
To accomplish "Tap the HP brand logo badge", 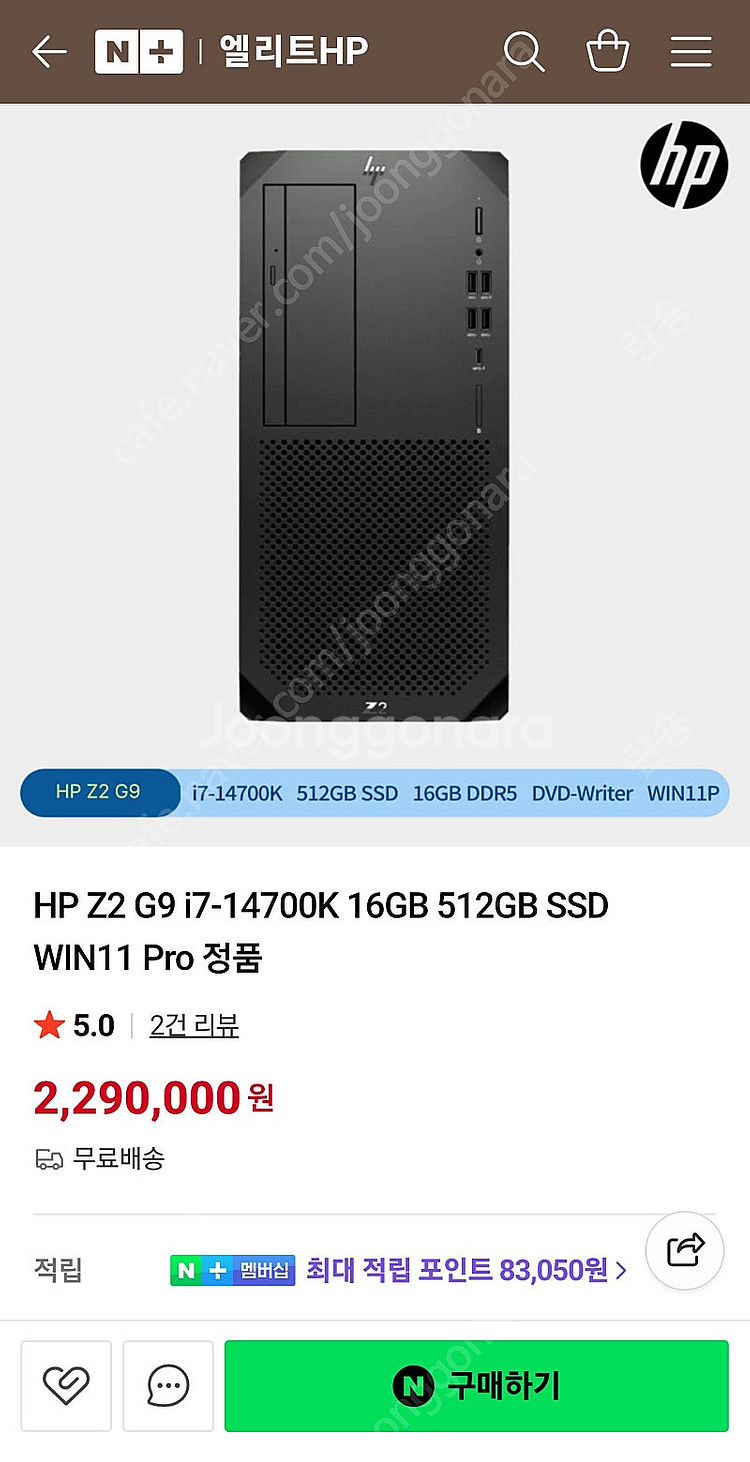I will (x=685, y=165).
